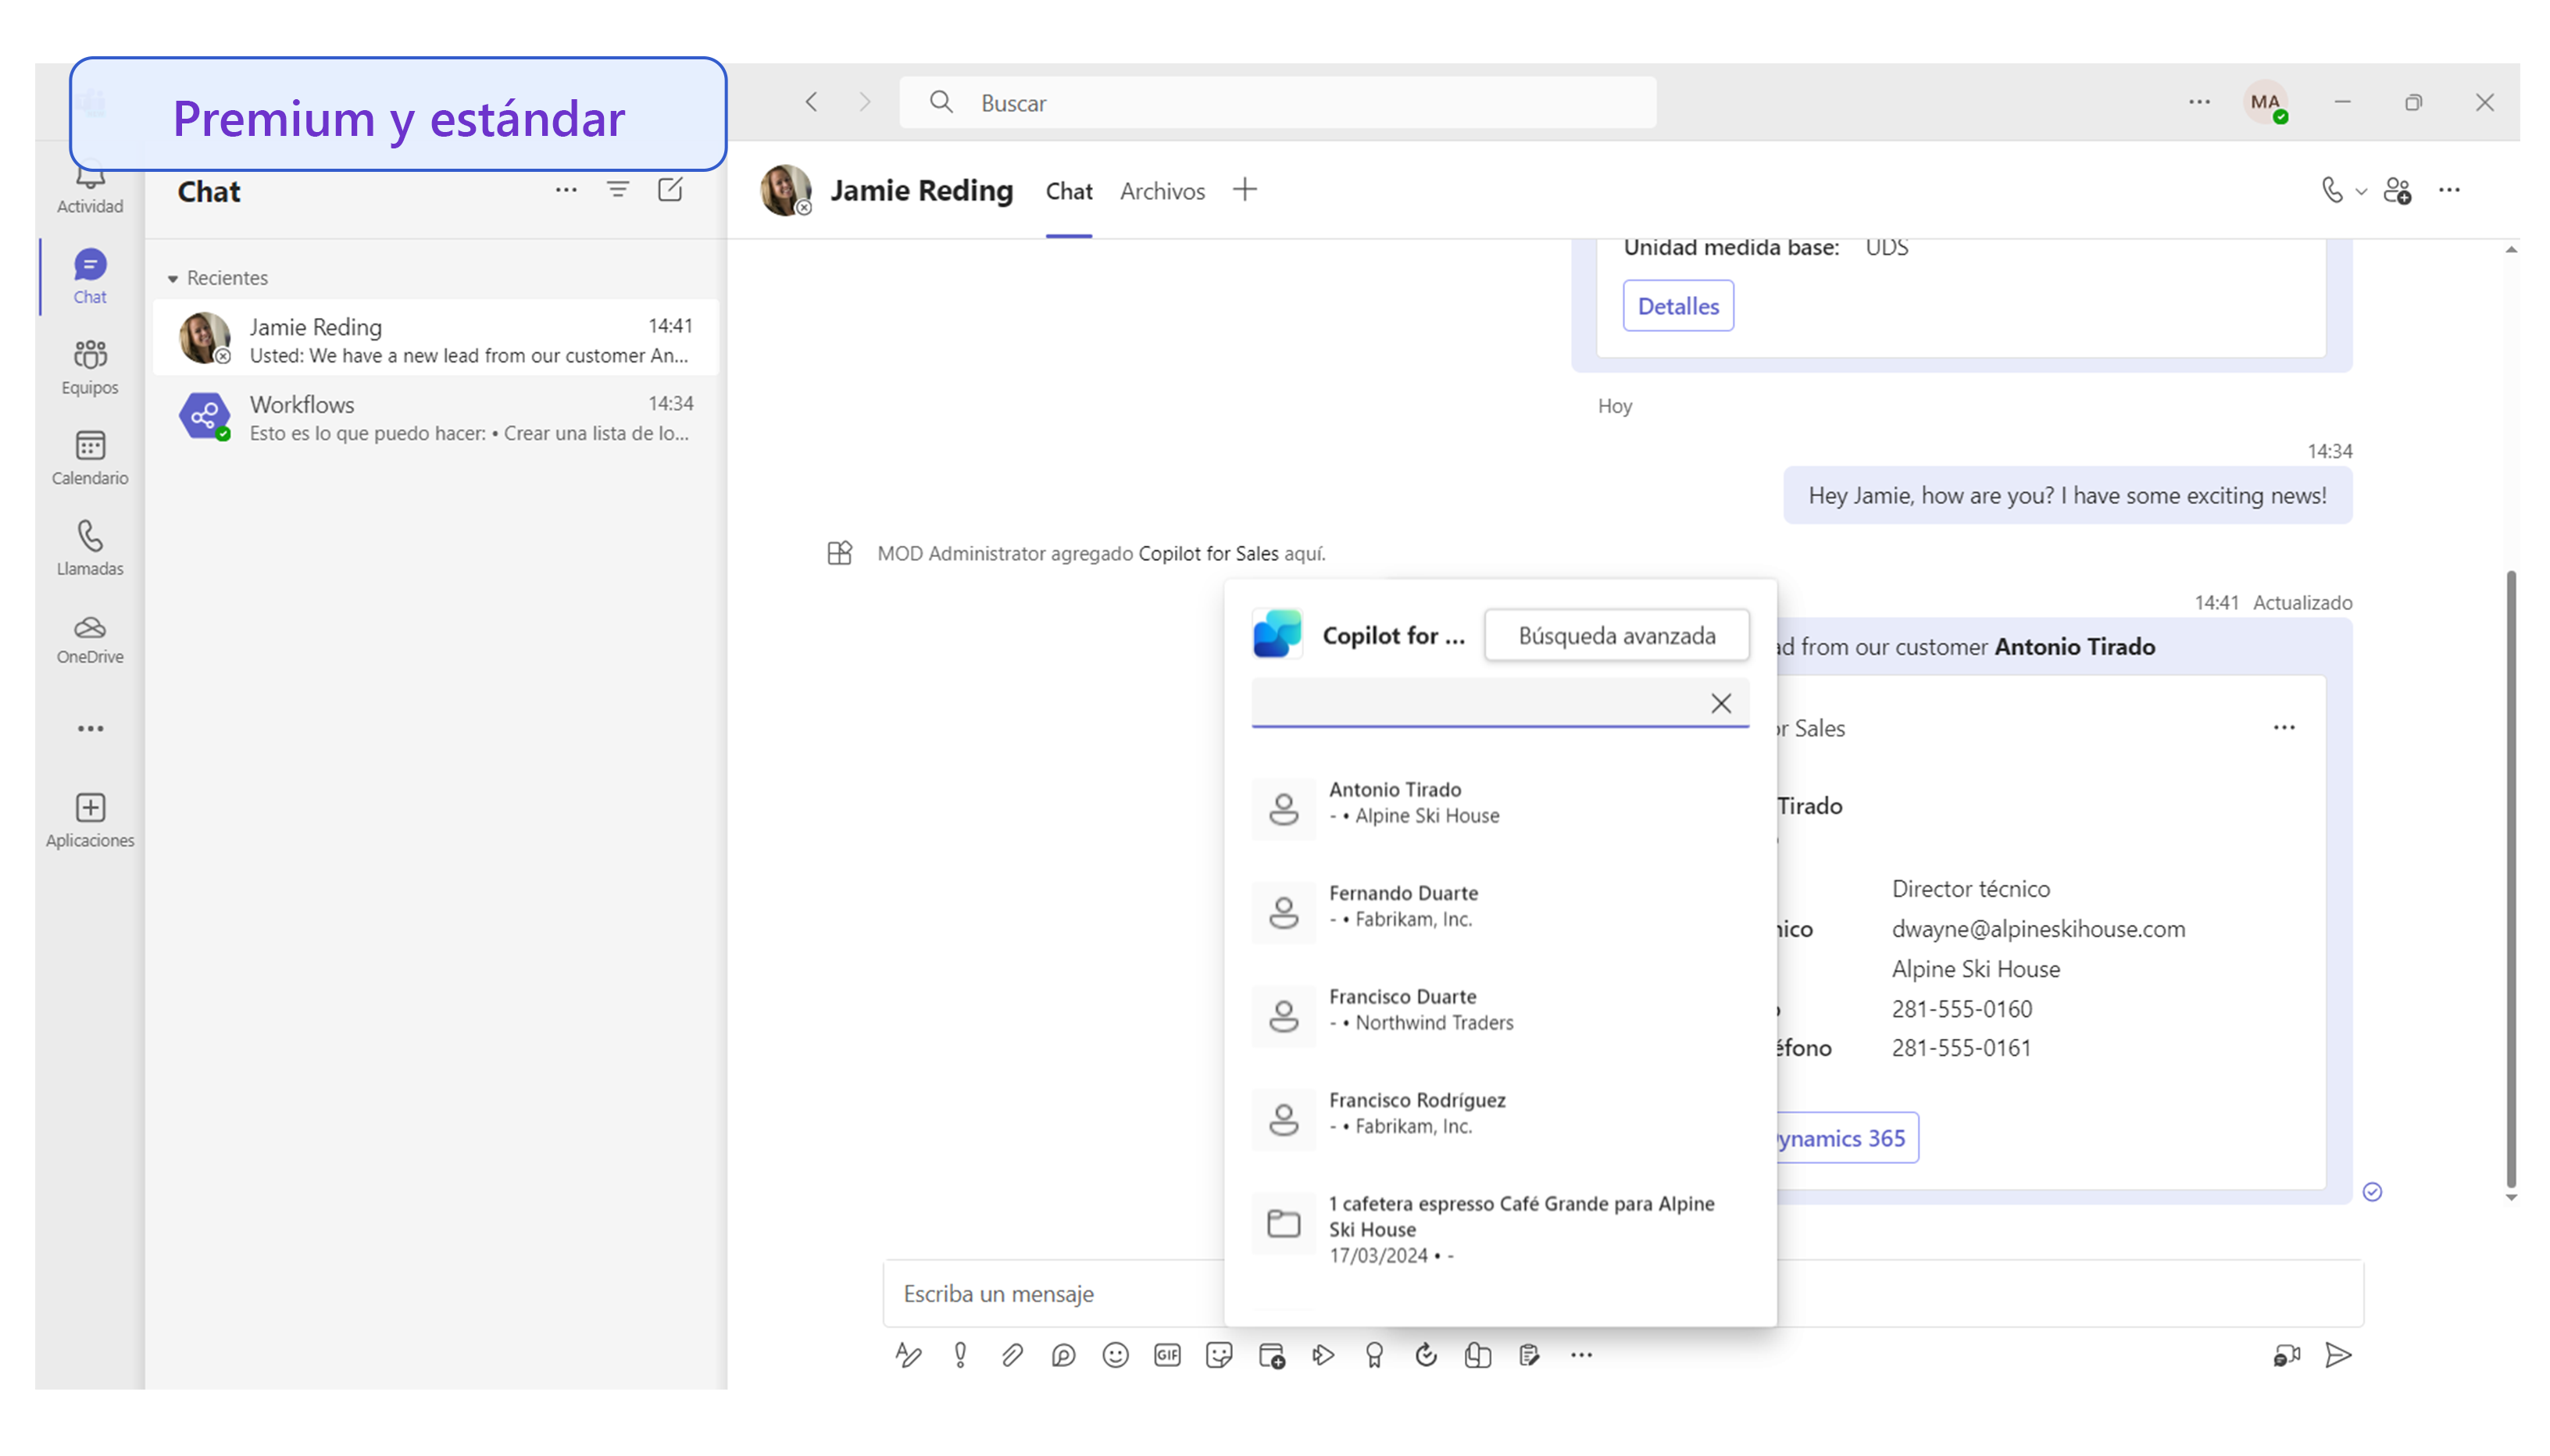Click the Detalles button
2550x1456 pixels.
(x=1678, y=306)
